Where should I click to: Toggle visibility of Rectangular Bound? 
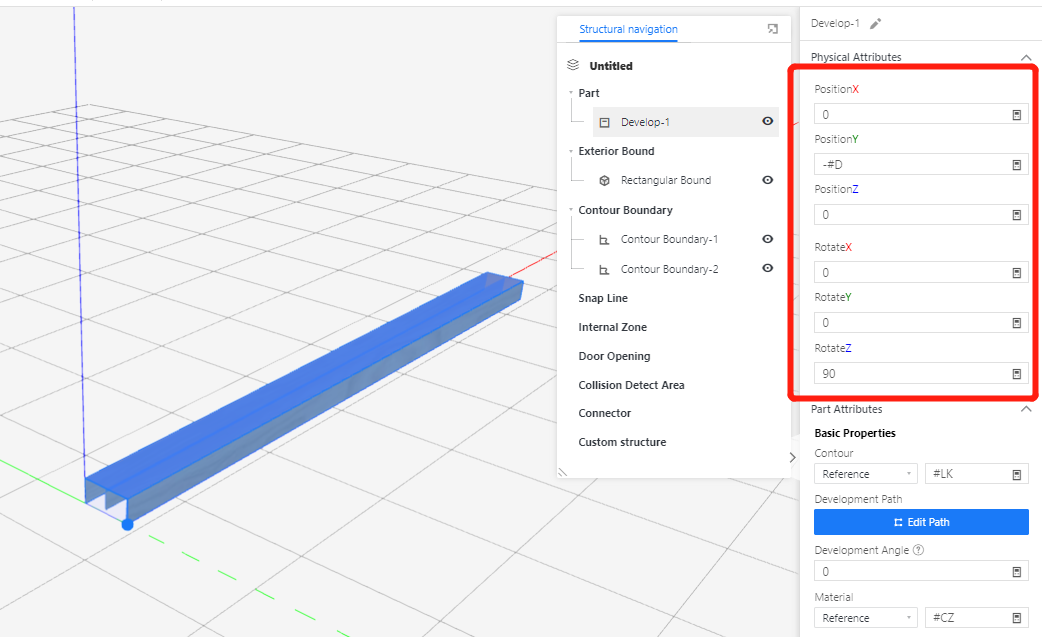(767, 180)
